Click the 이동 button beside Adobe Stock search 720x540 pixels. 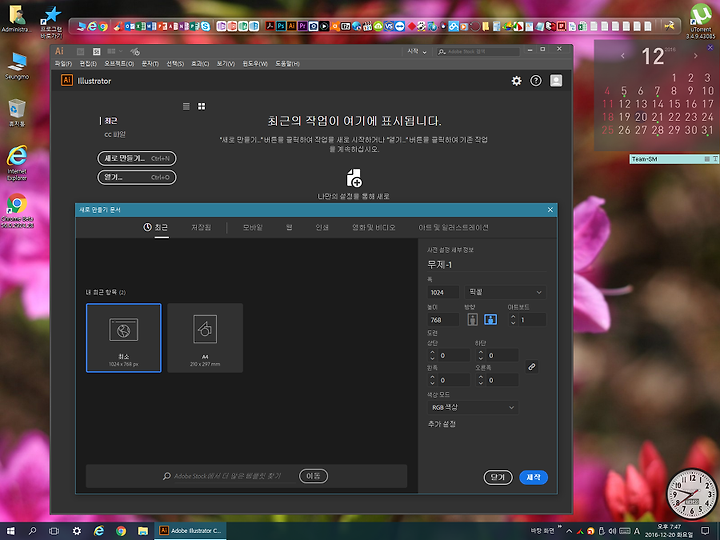pos(313,476)
